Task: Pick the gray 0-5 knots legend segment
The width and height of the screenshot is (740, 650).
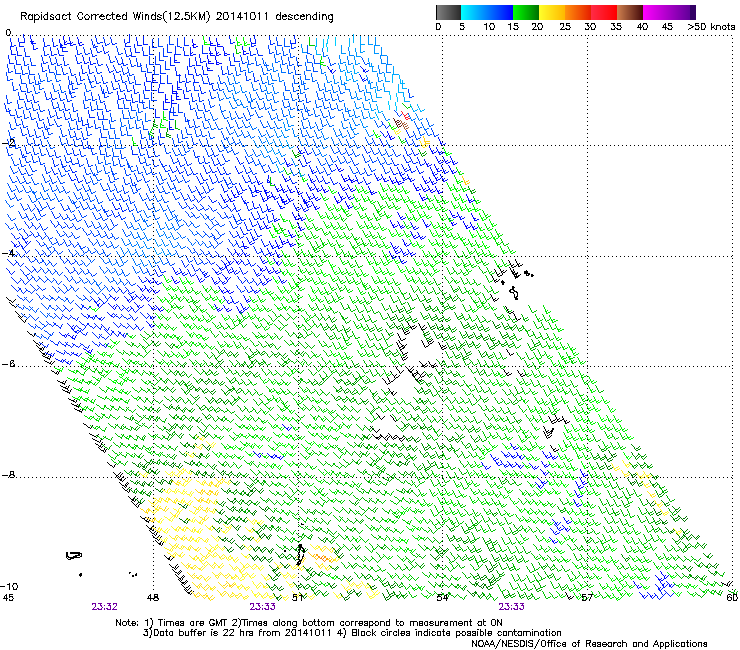Action: tap(448, 12)
